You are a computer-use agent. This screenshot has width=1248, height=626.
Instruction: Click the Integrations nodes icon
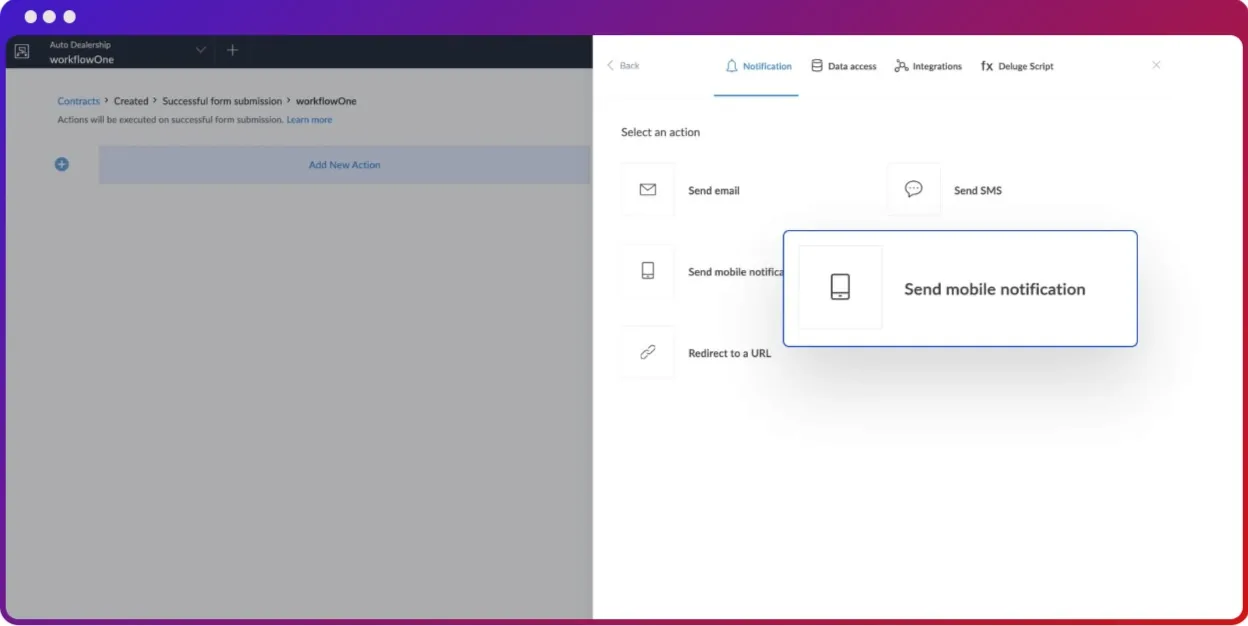(x=901, y=66)
